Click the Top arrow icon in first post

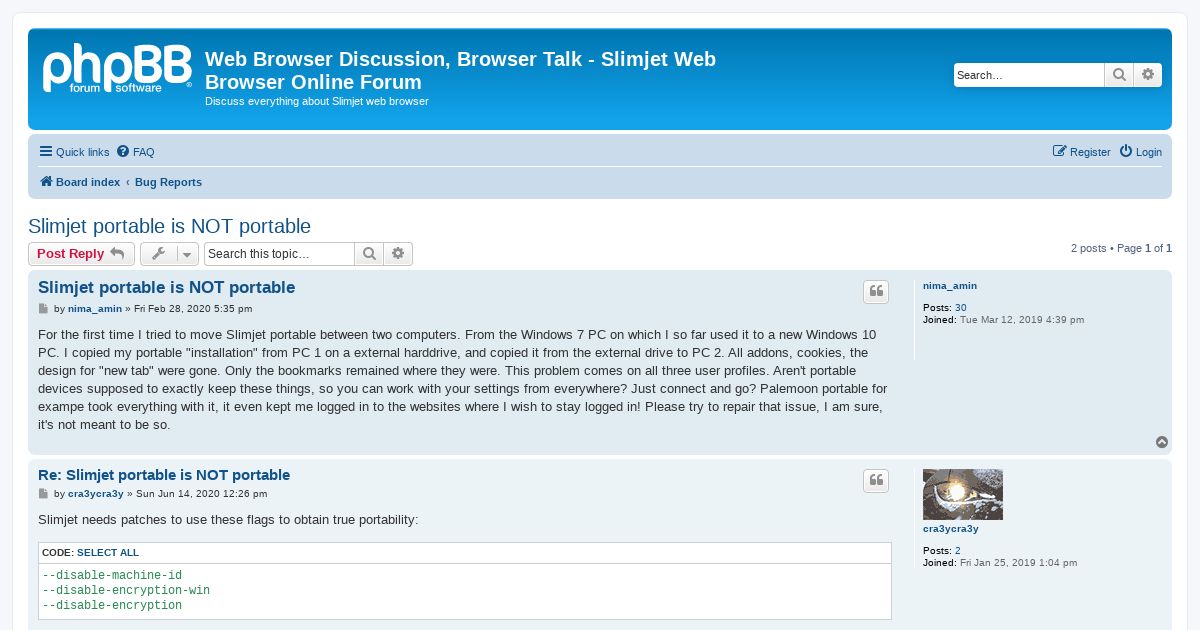(1162, 442)
